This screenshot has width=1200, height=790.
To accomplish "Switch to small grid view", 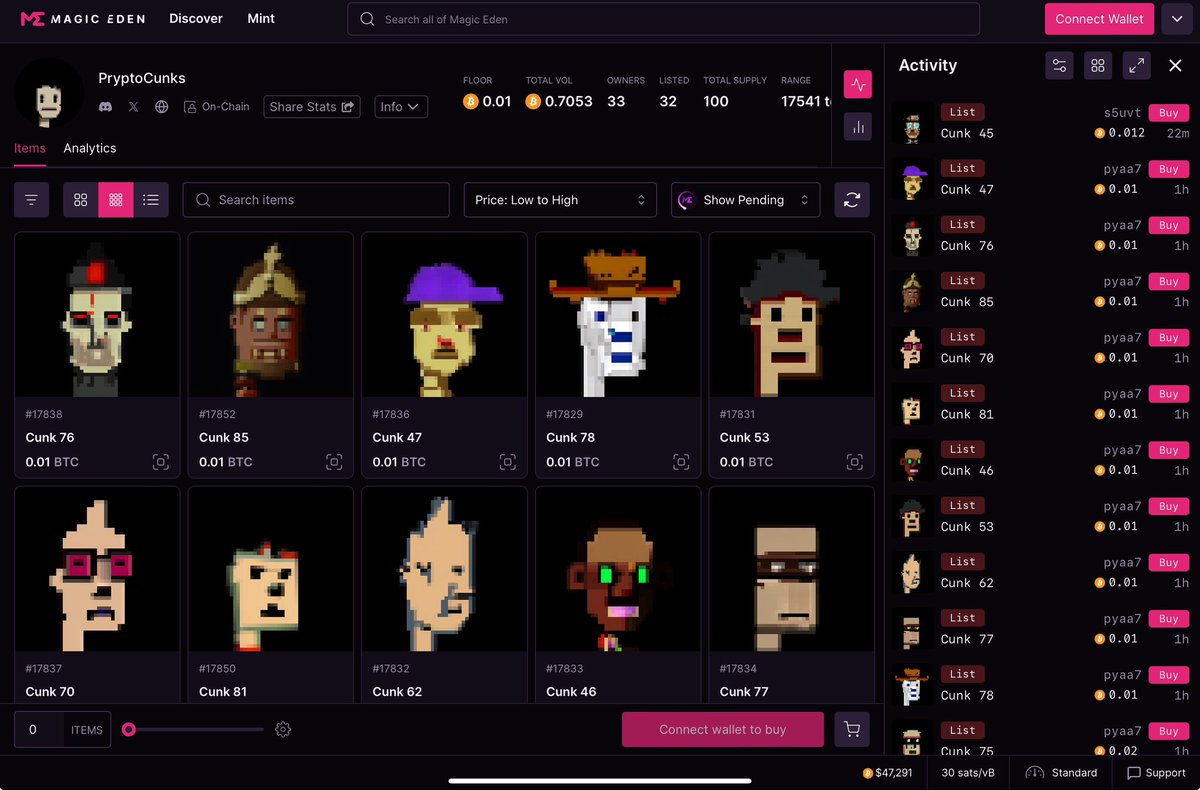I will point(116,200).
